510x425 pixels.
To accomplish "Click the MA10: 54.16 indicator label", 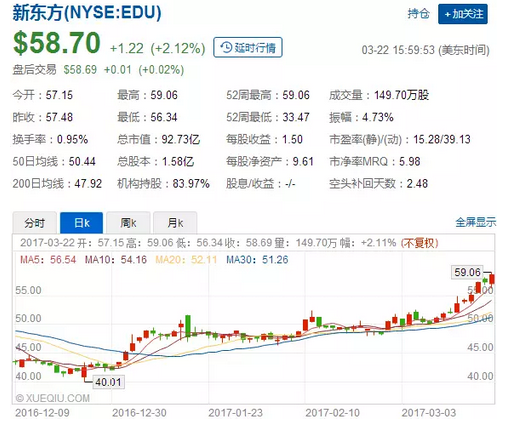I will pos(116,260).
